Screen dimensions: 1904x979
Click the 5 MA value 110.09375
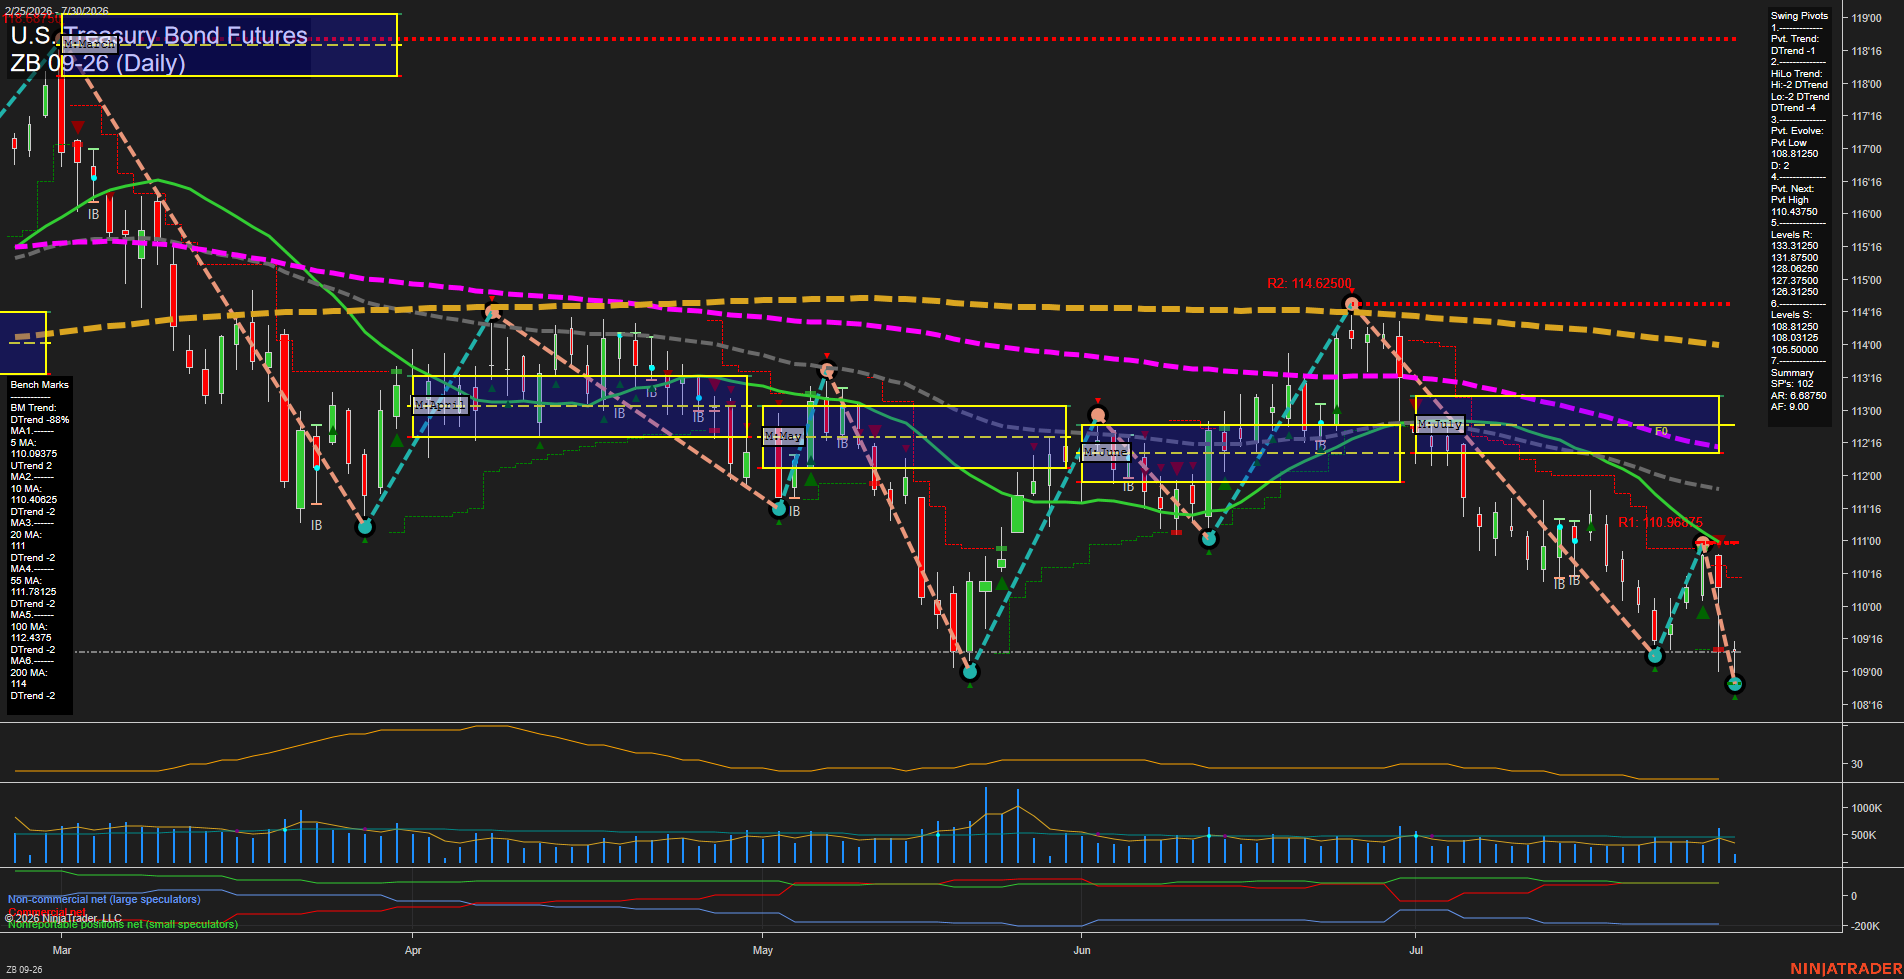34,454
